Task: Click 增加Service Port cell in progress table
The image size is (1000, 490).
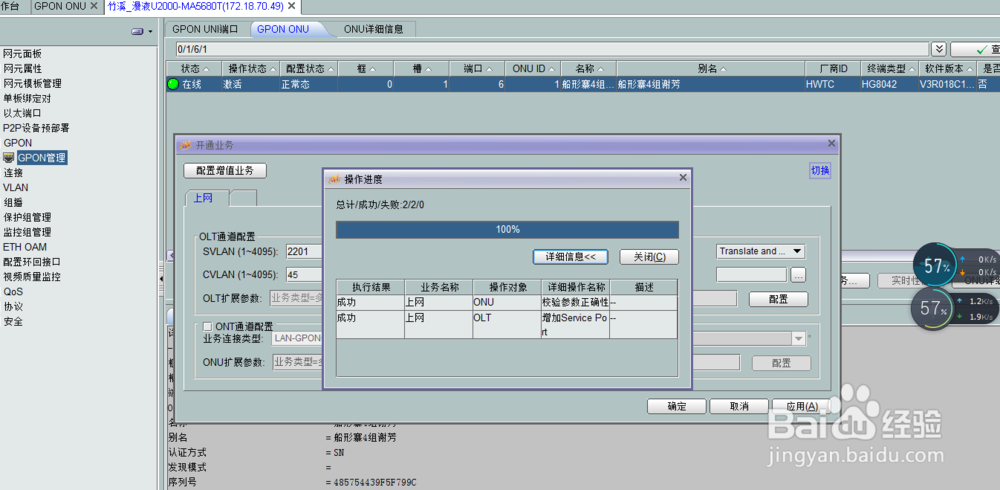Action: (x=575, y=324)
